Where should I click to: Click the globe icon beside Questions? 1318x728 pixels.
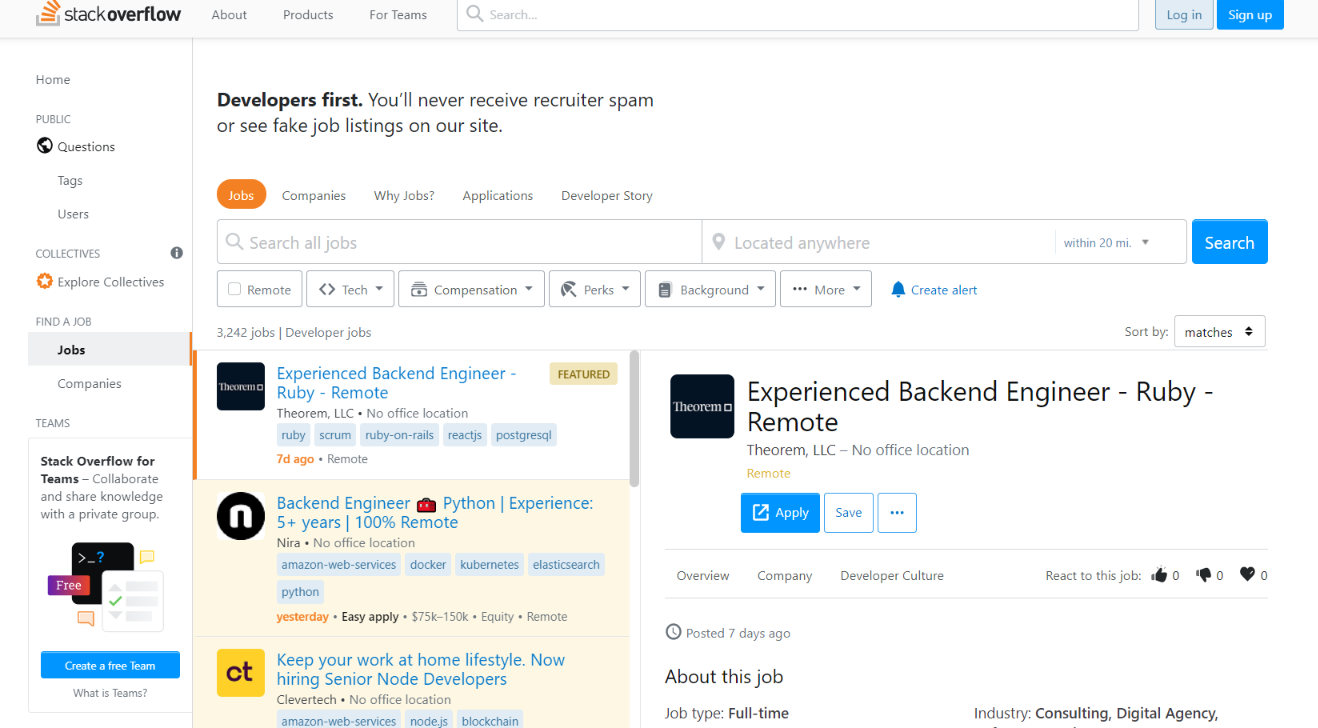click(x=44, y=146)
